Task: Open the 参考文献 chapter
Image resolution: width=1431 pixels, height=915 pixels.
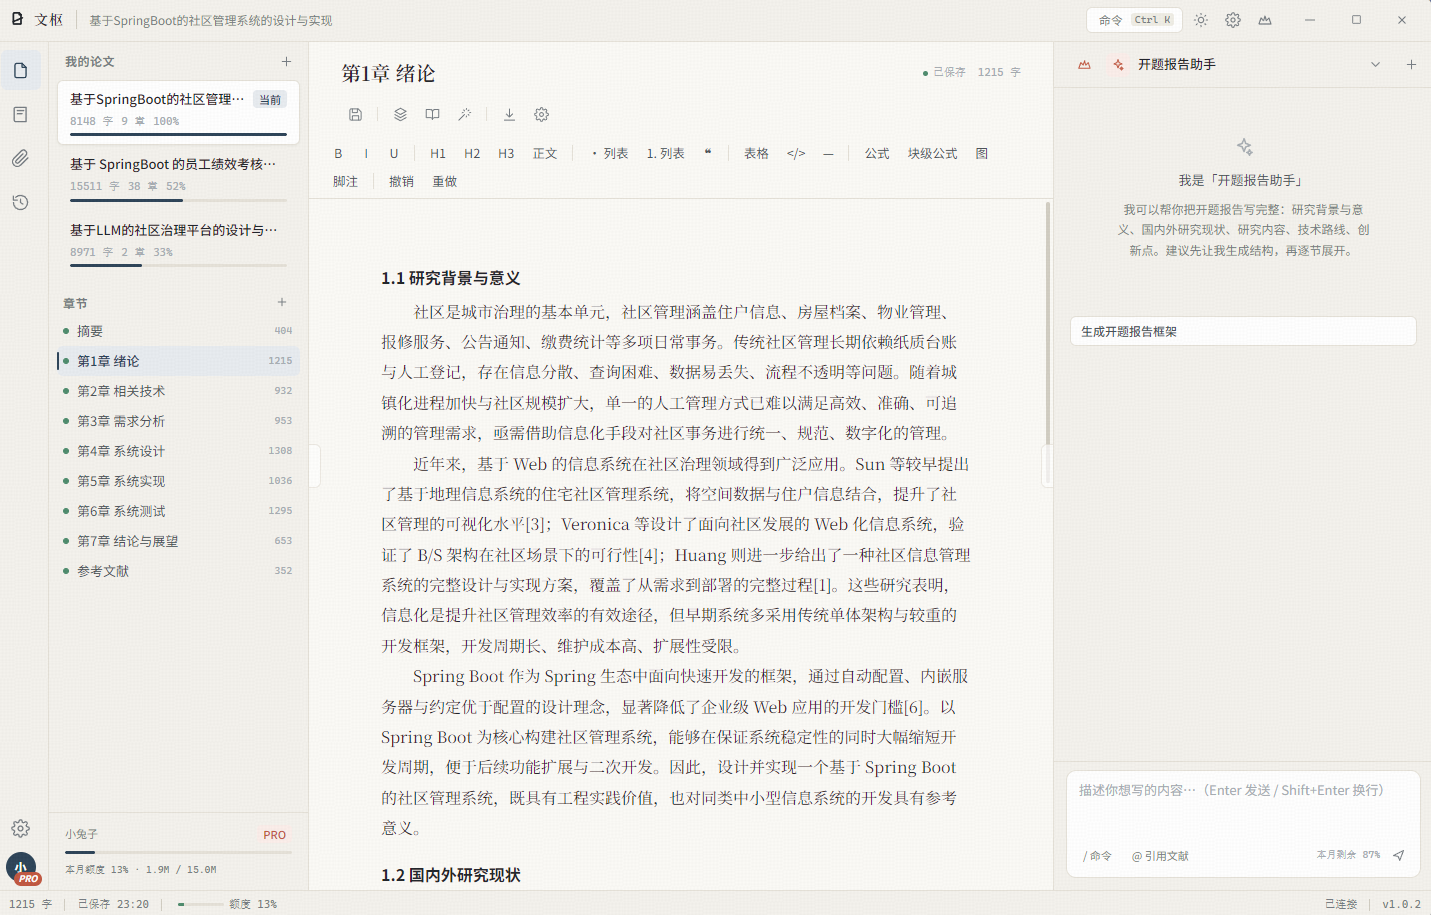Action: pos(178,571)
